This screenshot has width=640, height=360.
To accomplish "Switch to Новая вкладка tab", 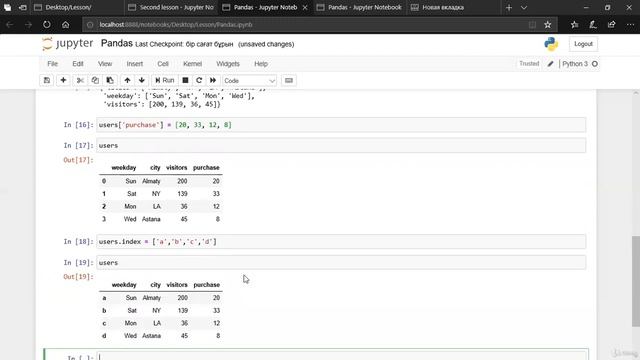I will click(x=454, y=7).
